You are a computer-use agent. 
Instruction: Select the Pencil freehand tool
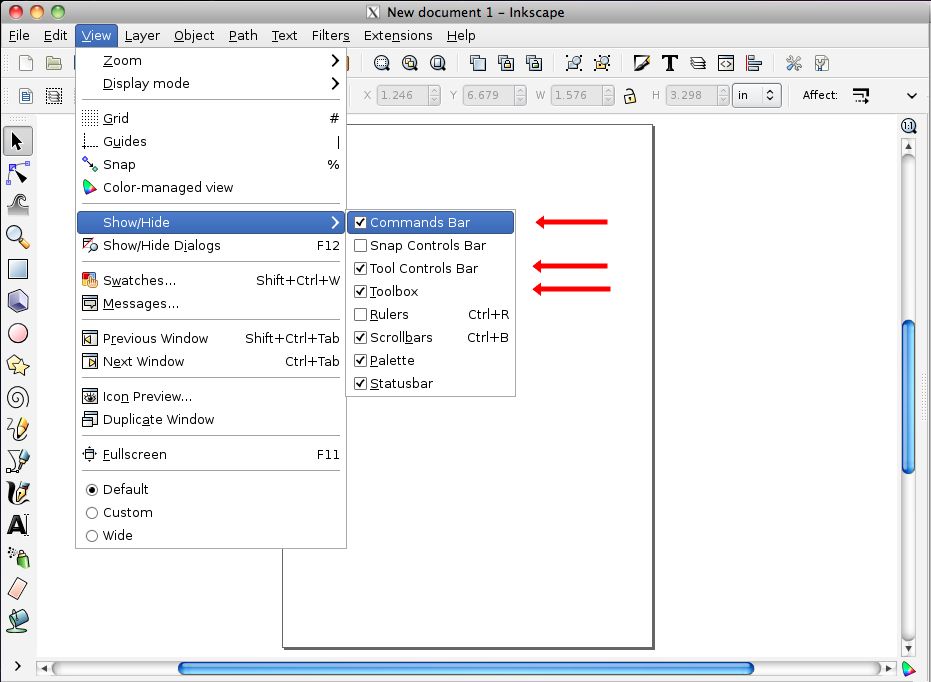pos(17,429)
